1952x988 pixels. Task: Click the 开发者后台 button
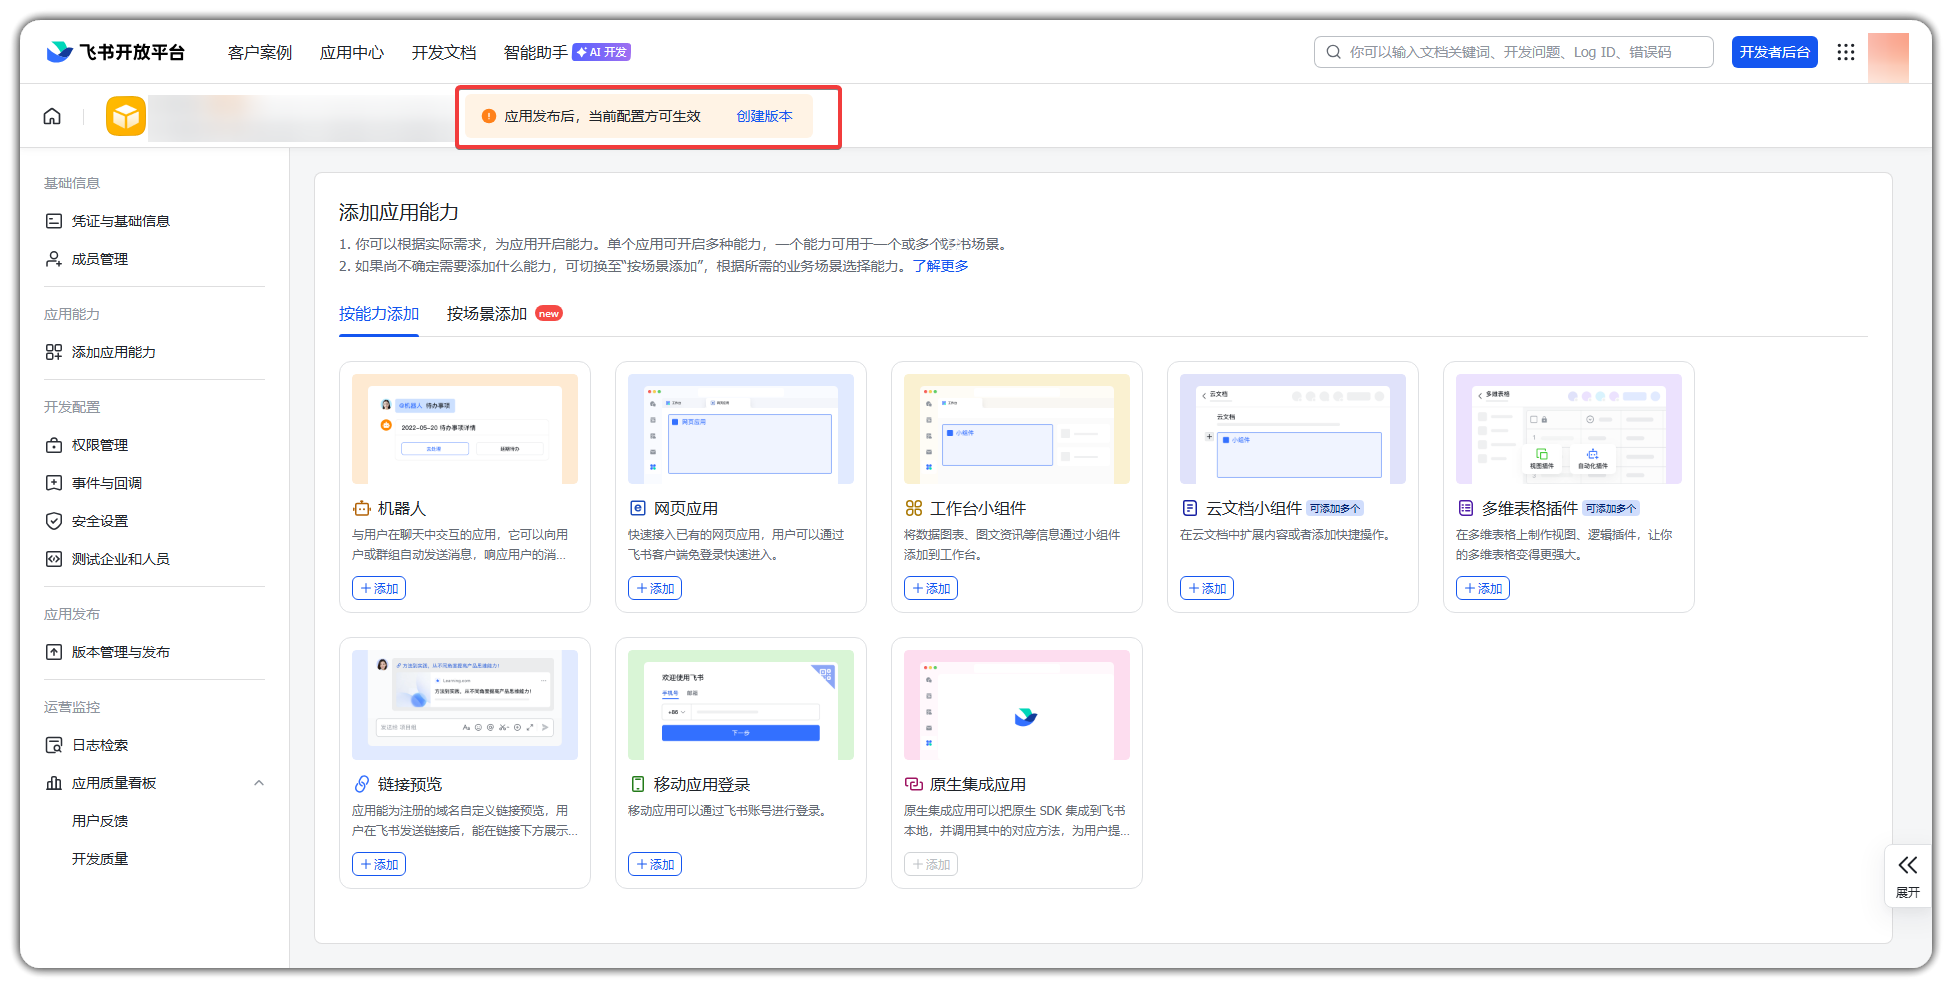[1774, 52]
